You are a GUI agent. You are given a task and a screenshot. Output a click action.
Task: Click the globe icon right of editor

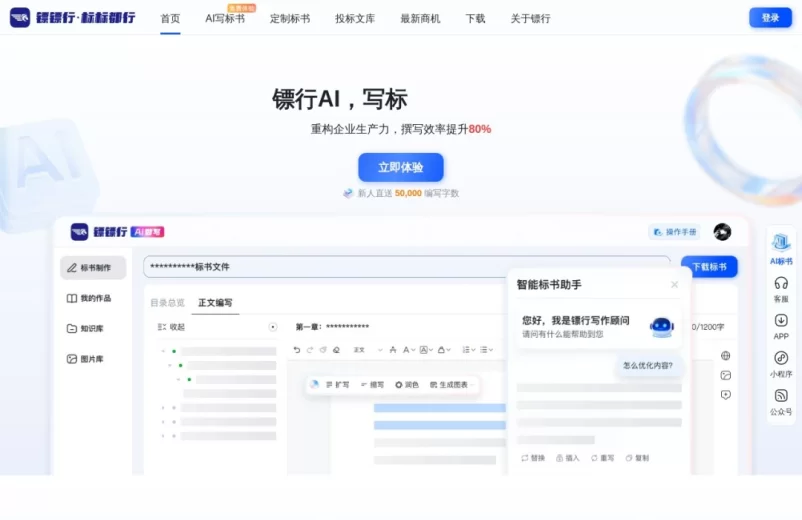725,356
